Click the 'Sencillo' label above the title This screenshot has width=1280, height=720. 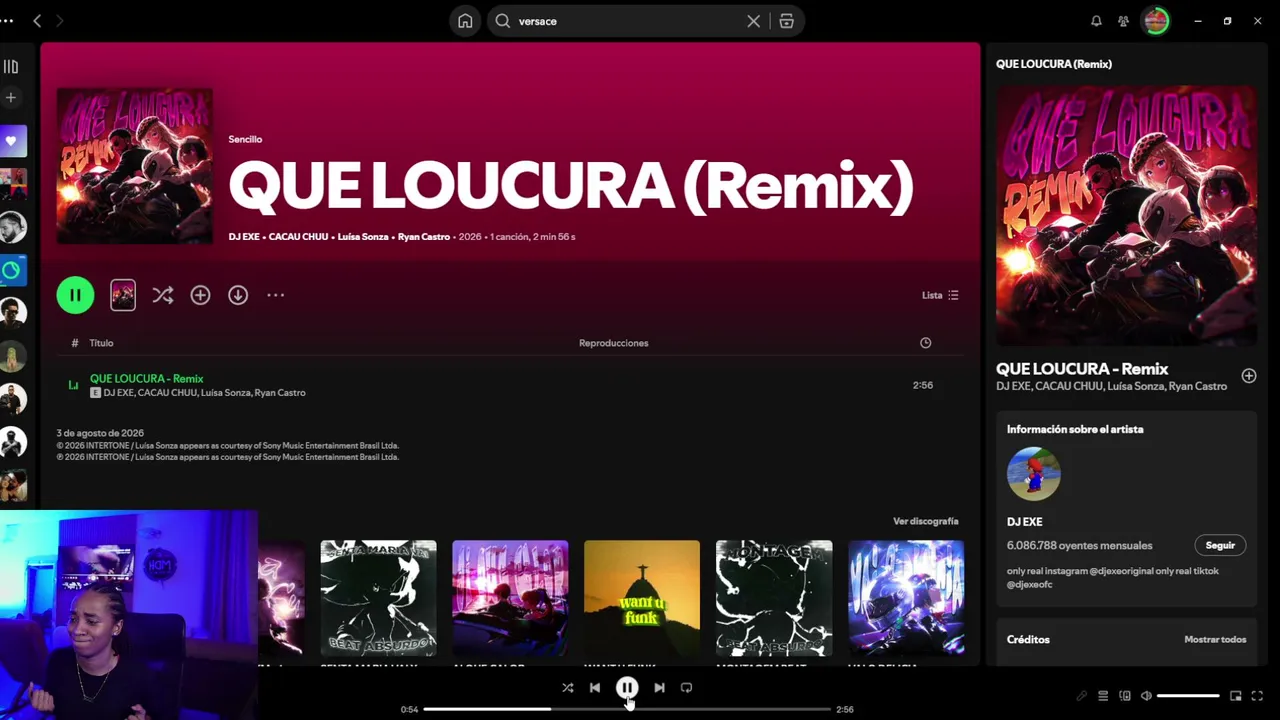pyautogui.click(x=245, y=140)
